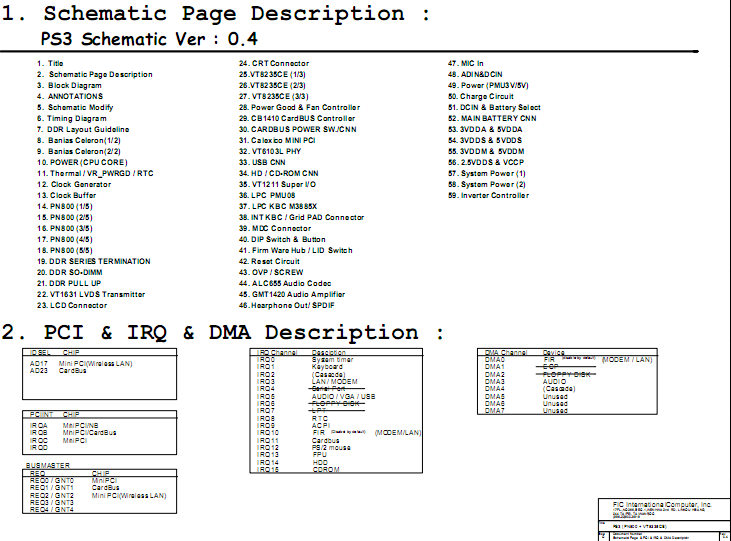The image size is (731, 541).
Task: Click 'IRQ8 RTC' row
Action: 292,418
